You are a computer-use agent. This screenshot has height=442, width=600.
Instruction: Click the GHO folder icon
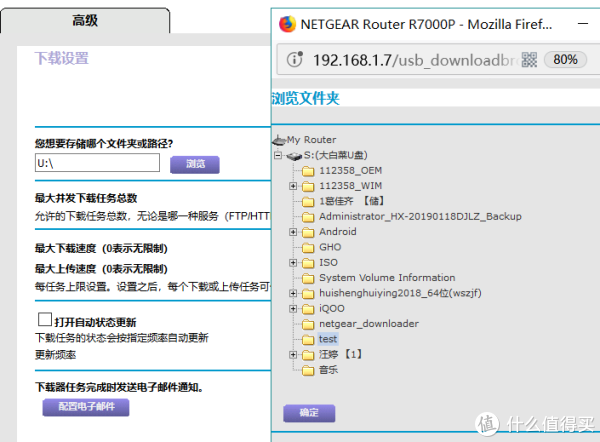308,248
